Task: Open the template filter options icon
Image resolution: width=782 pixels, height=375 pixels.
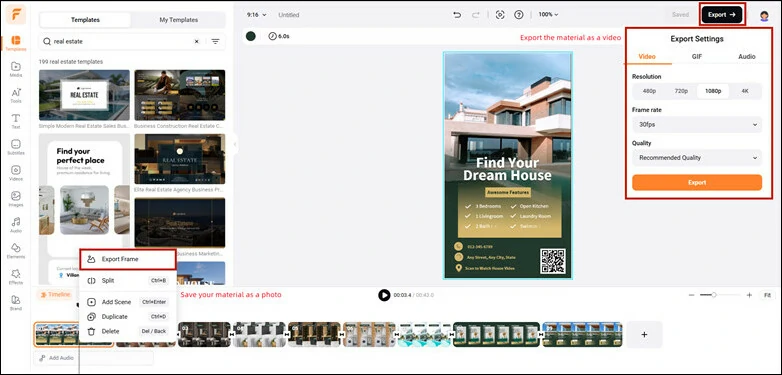Action: (x=215, y=42)
